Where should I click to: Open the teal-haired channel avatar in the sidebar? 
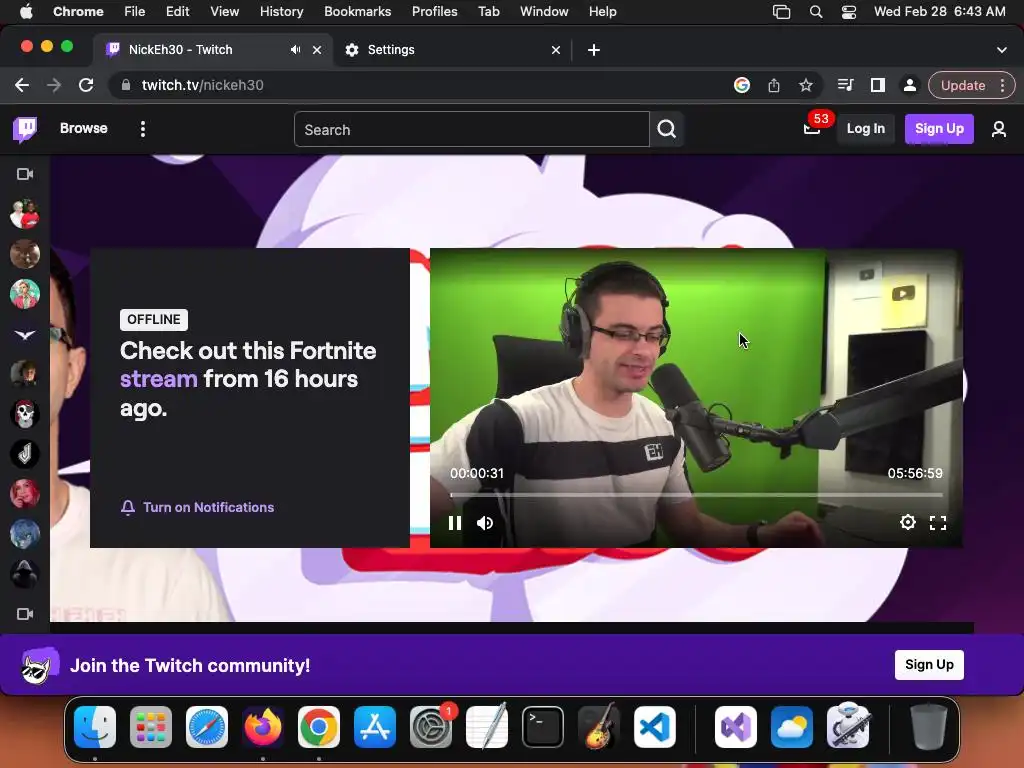(x=25, y=294)
